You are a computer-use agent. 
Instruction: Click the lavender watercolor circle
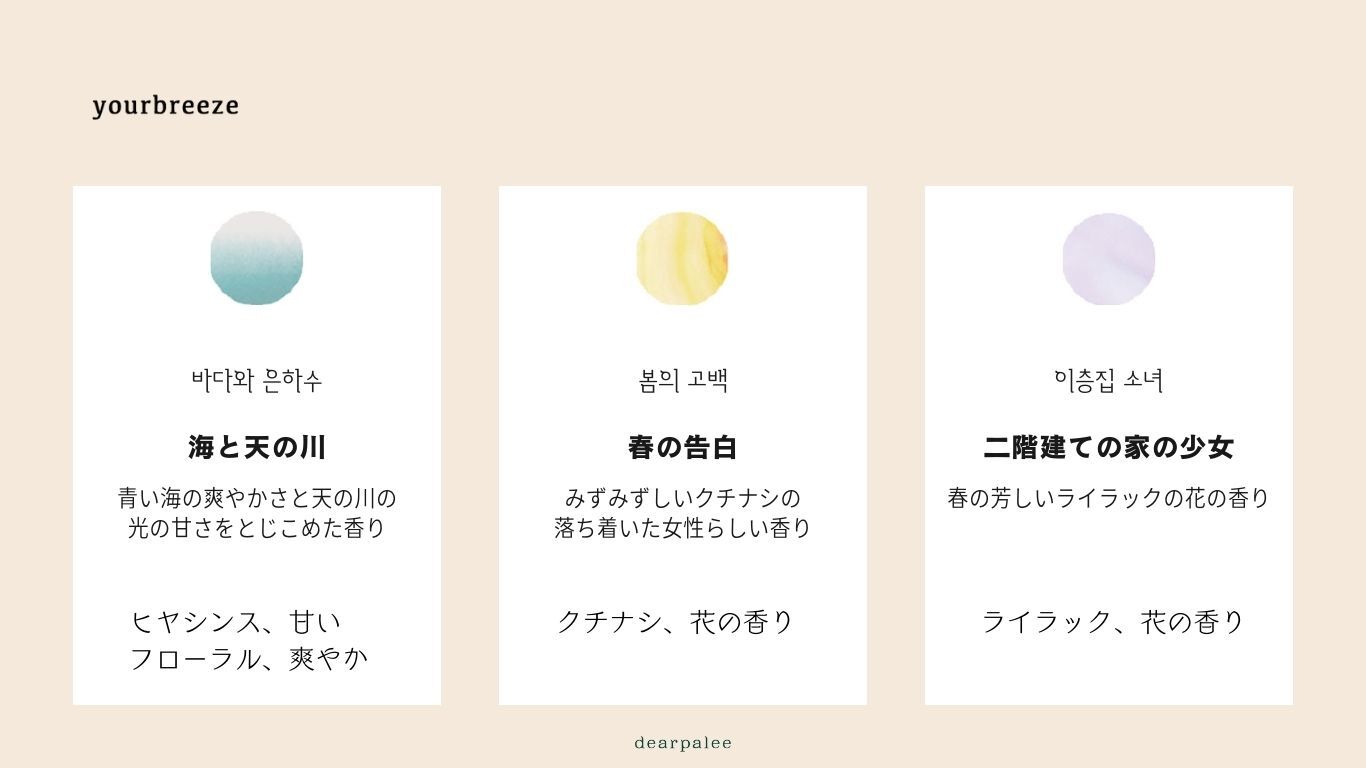(1109, 258)
